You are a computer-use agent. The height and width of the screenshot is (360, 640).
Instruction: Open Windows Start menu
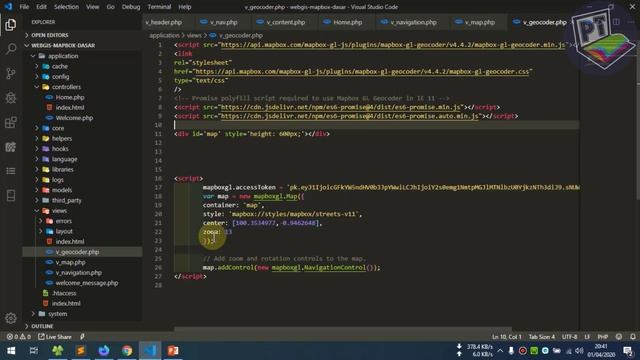tap(11, 351)
